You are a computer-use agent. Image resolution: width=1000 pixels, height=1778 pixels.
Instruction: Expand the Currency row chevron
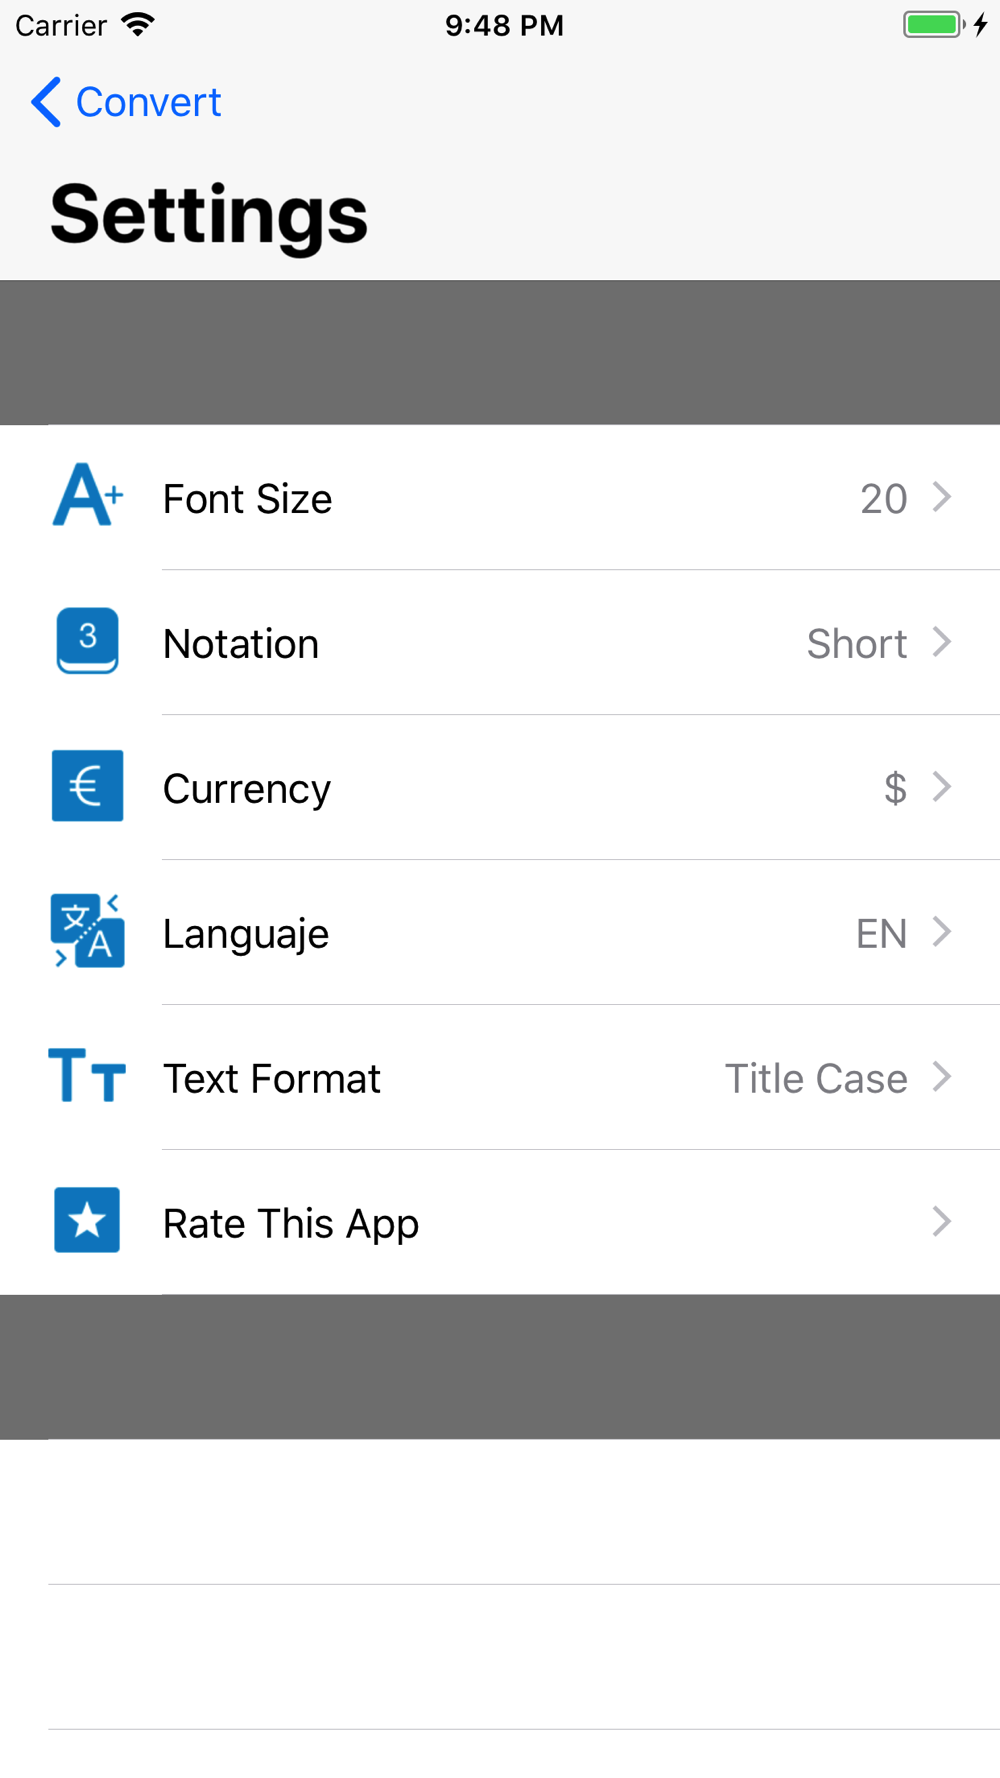(941, 787)
